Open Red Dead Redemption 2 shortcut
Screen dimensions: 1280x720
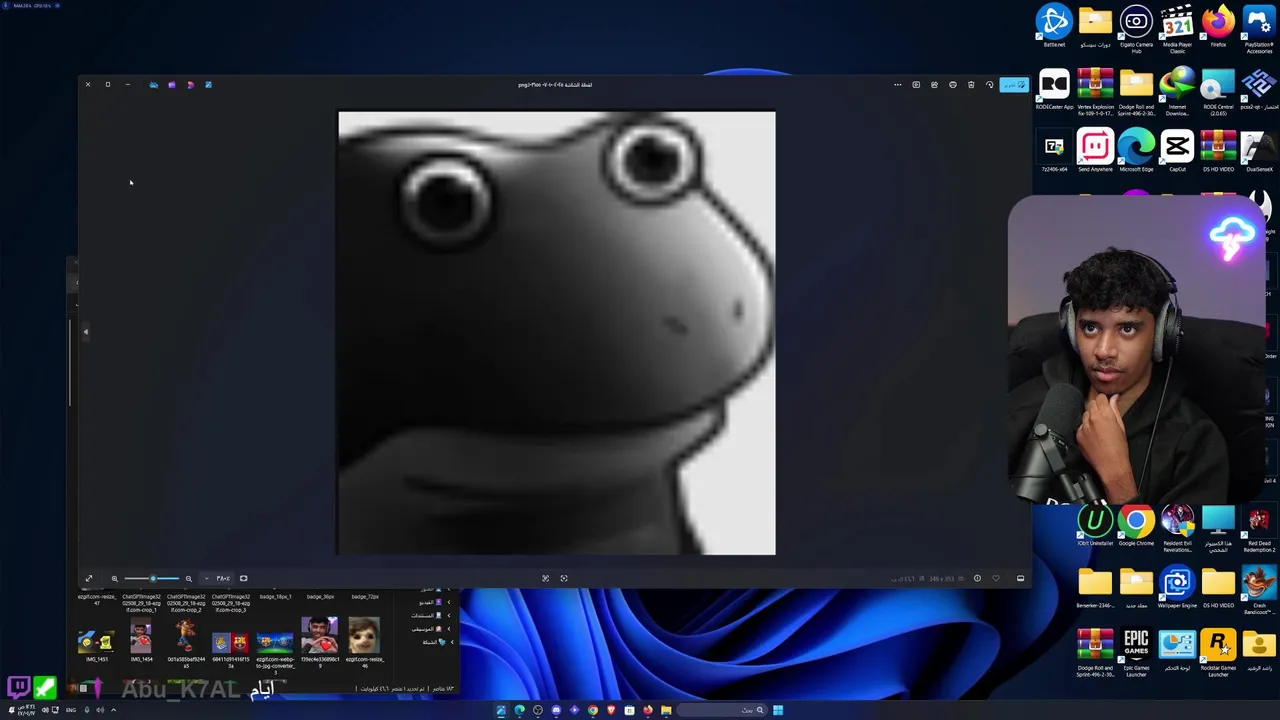(1259, 528)
